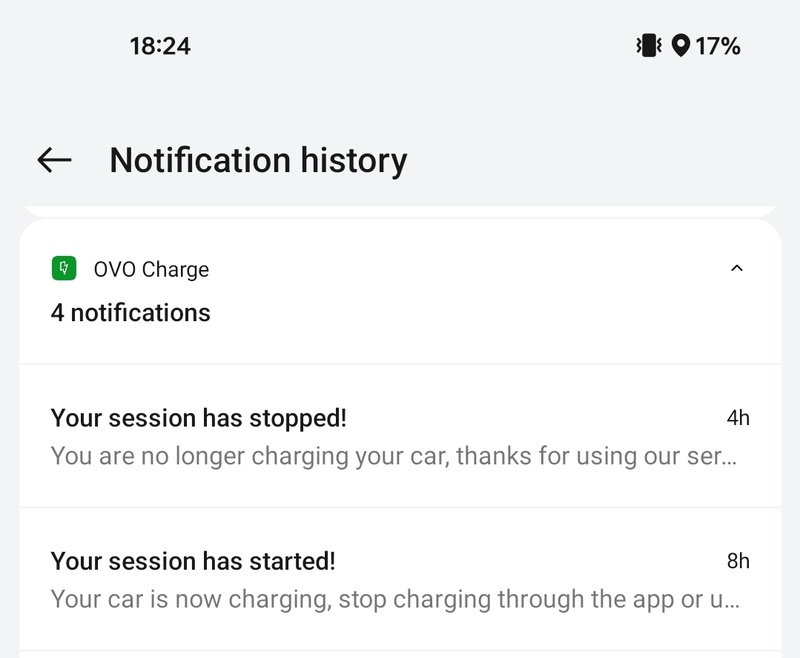The width and height of the screenshot is (800, 658).
Task: Tap the 18:24 clock in status bar
Action: [160, 45]
